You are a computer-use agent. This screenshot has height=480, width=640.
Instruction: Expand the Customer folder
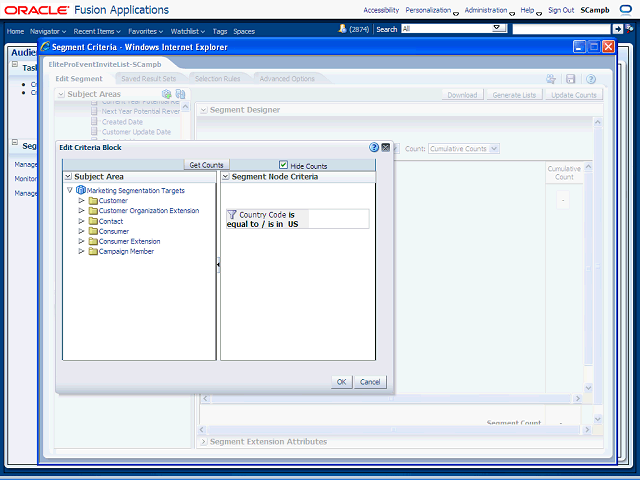pos(81,200)
